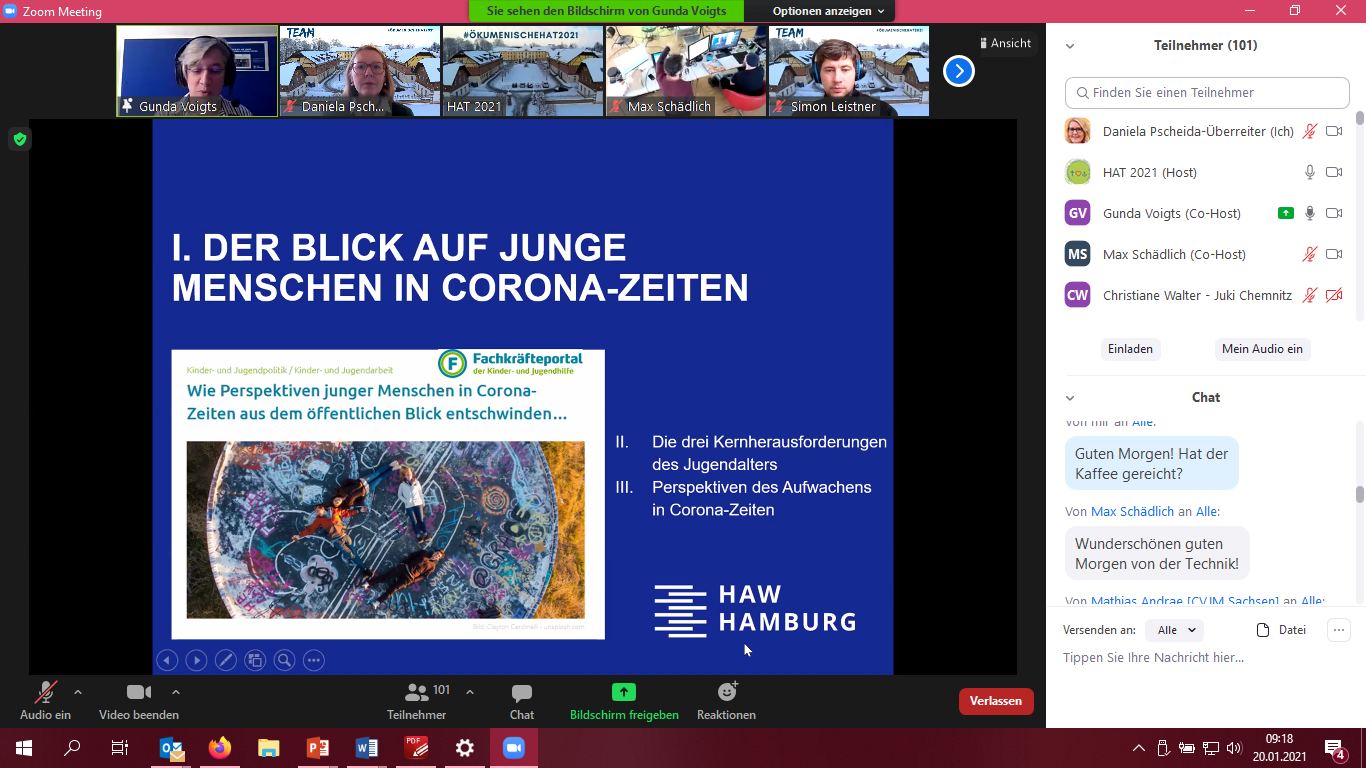
Task: Unmute microphone with Audio ein button
Action: (45, 701)
